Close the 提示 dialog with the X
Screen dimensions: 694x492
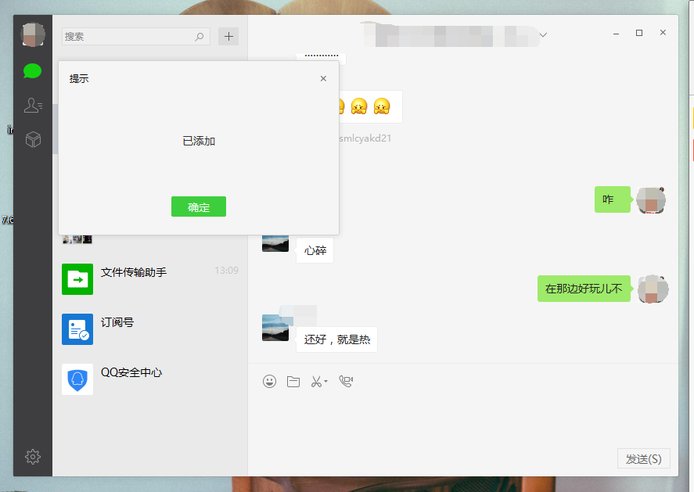tap(323, 78)
